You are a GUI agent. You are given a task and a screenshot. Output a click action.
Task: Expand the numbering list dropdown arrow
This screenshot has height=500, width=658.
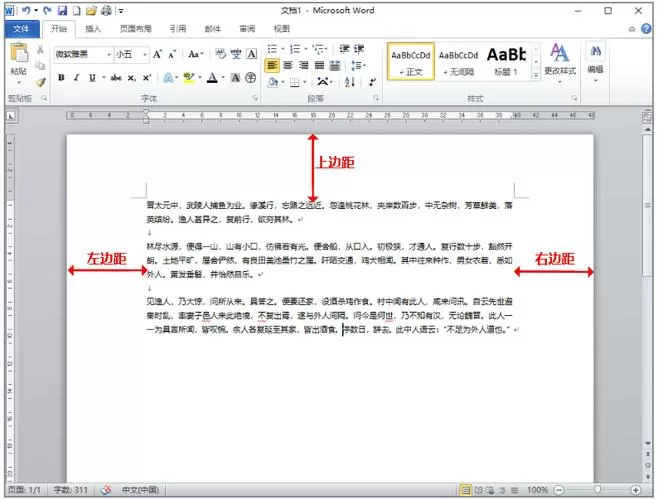[x=306, y=49]
